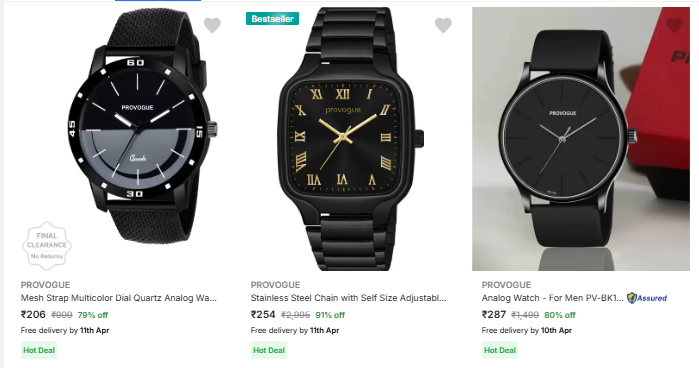This screenshot has height=368, width=699.
Task: Click the ₹287 price of third watch
Action: (x=493, y=314)
